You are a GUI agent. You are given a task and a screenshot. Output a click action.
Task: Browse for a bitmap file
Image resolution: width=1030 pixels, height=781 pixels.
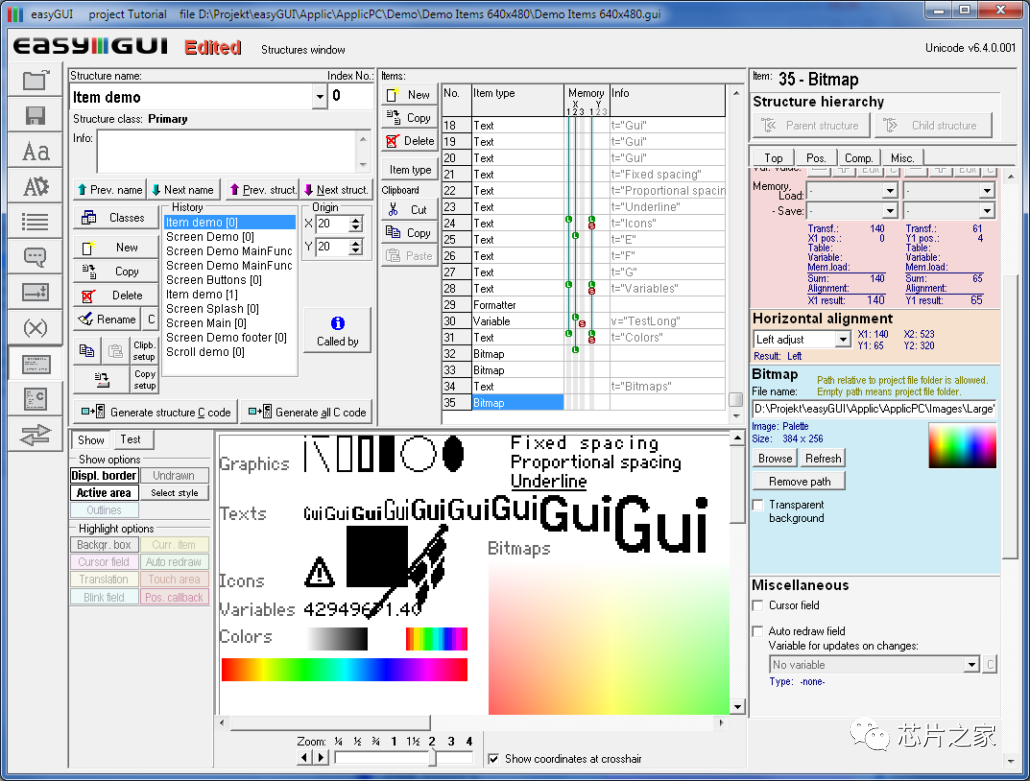(774, 458)
